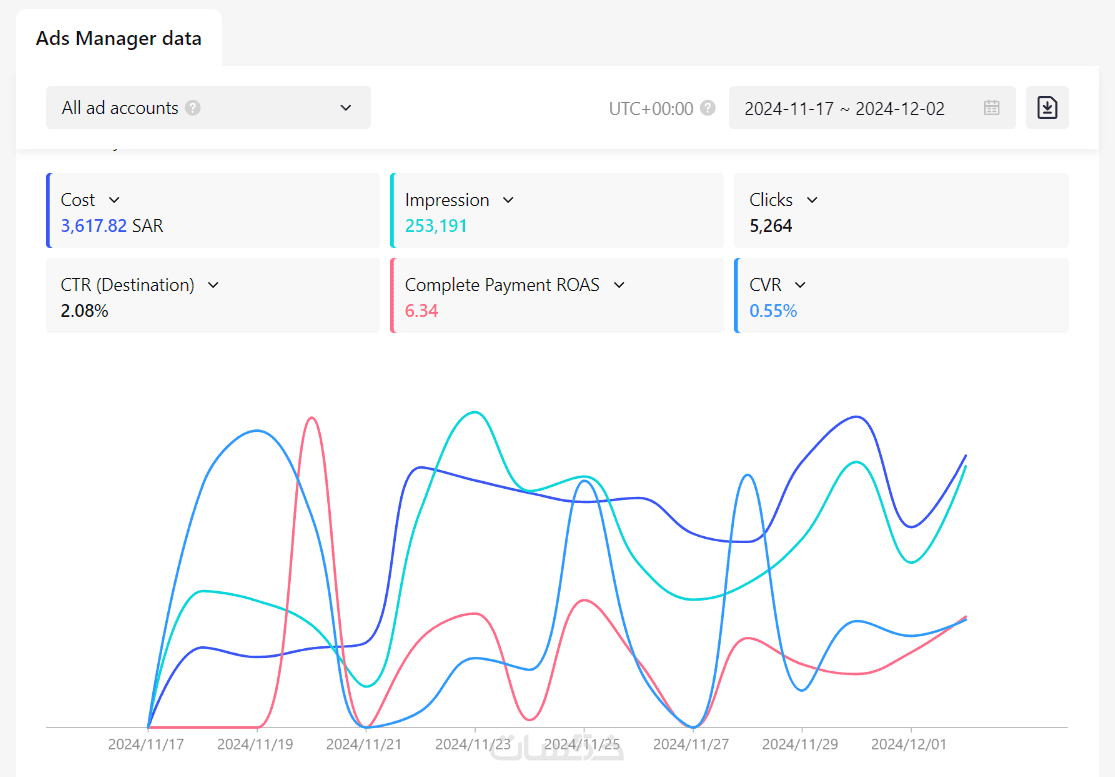The image size is (1115, 777).
Task: Toggle the Clicks metric card
Action: [x=930, y=212]
